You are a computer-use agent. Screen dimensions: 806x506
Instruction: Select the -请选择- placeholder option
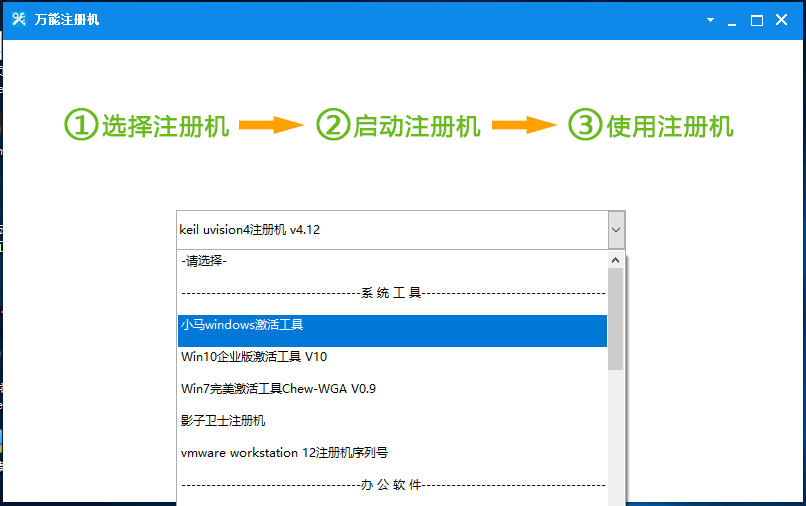pyautogui.click(x=204, y=261)
